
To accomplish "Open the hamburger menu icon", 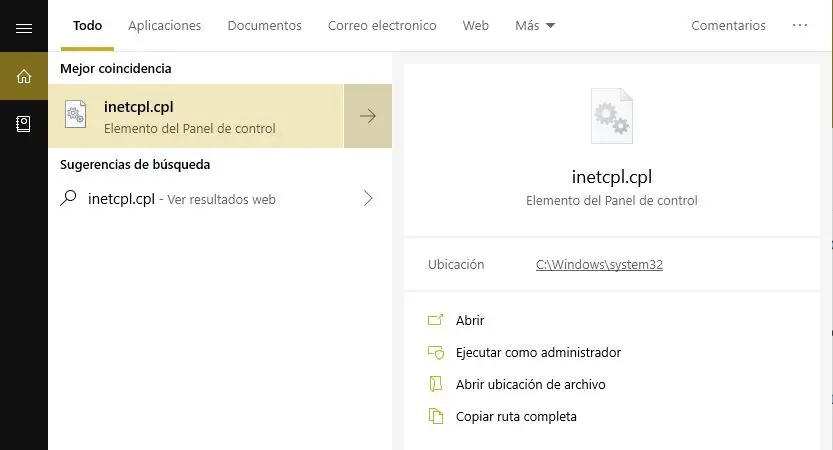I will 24,27.
